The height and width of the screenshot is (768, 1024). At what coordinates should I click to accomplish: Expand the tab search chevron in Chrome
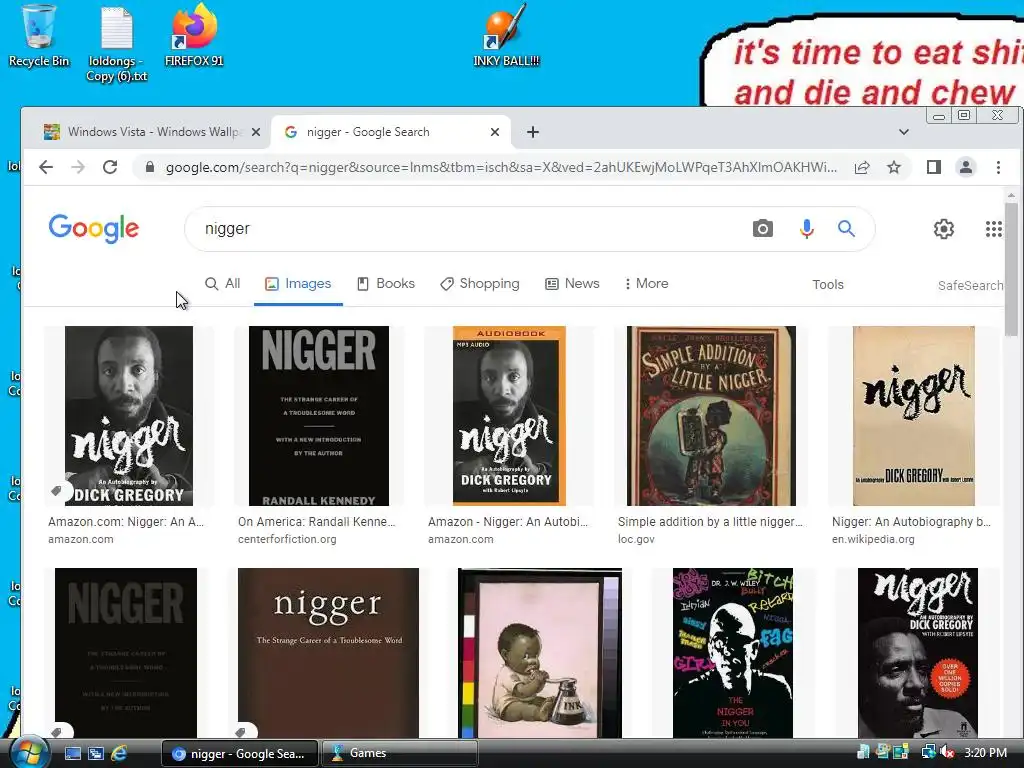click(x=904, y=132)
